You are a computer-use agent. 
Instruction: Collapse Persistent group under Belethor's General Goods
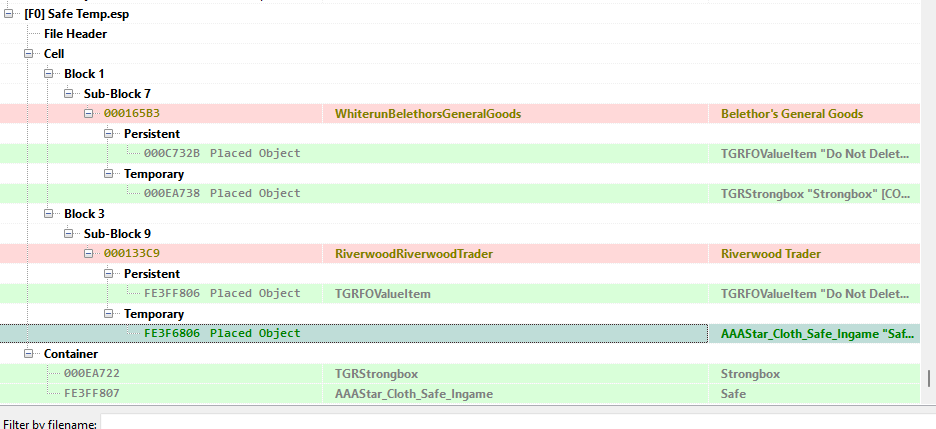tap(109, 134)
